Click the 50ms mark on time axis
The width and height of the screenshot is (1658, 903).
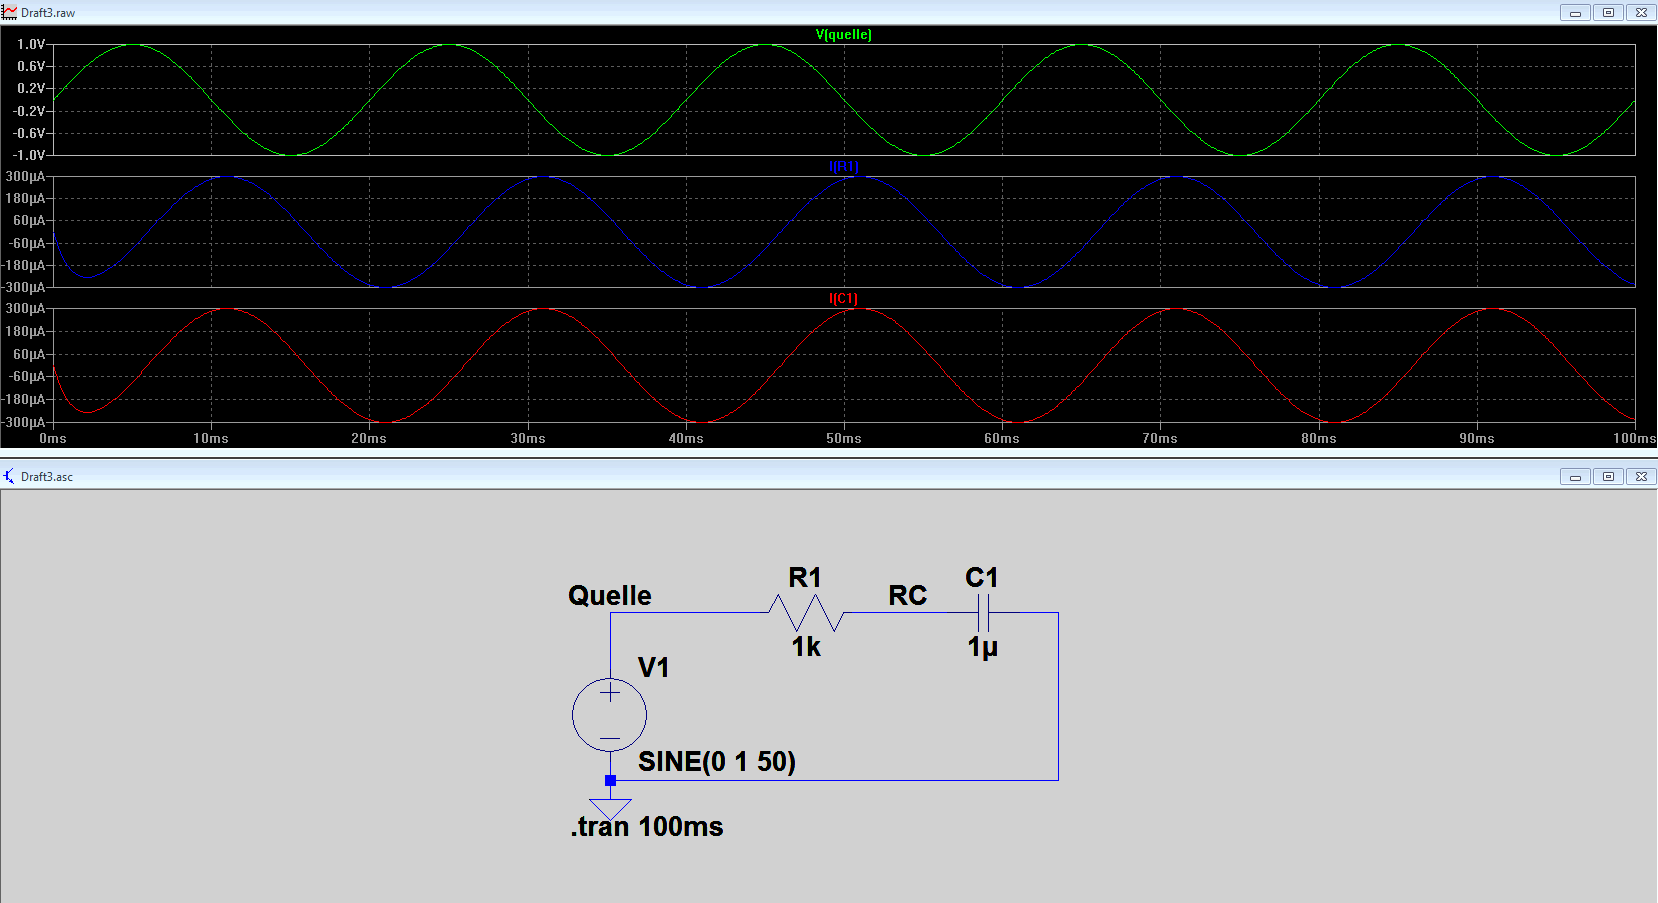point(844,438)
